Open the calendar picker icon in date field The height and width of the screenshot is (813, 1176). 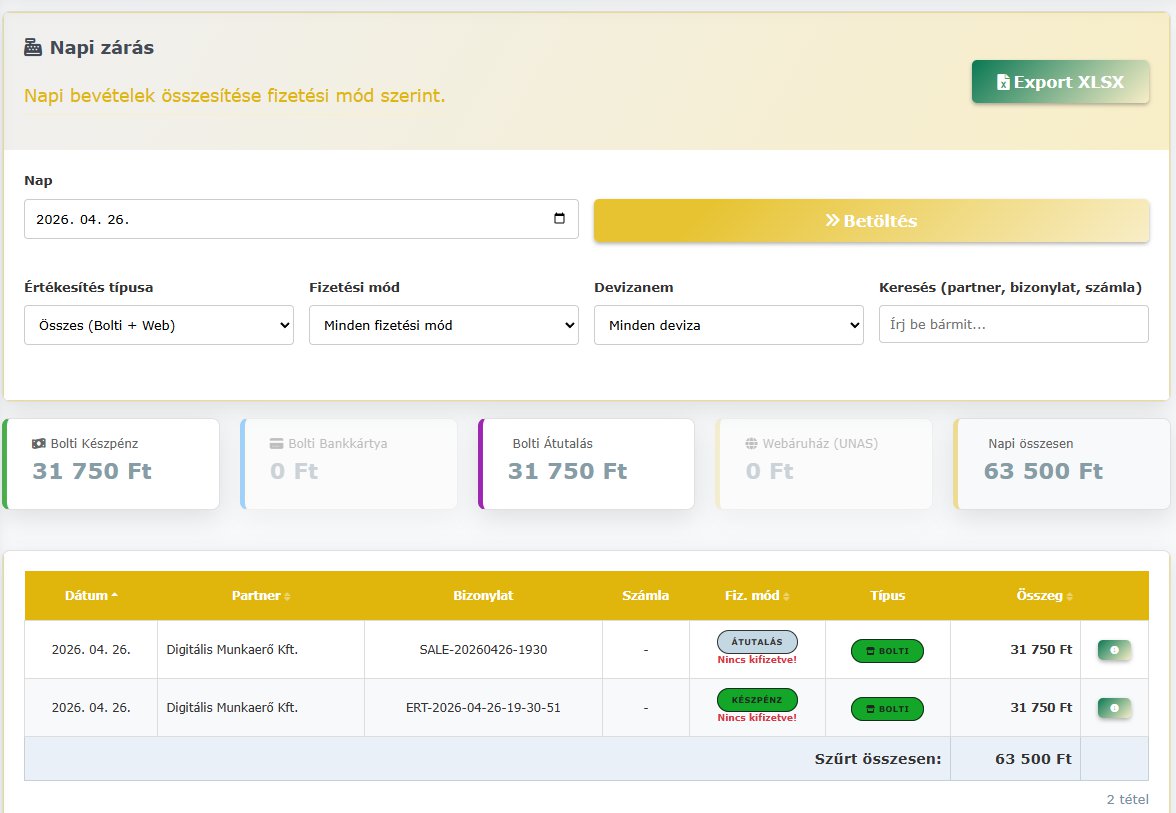point(559,219)
